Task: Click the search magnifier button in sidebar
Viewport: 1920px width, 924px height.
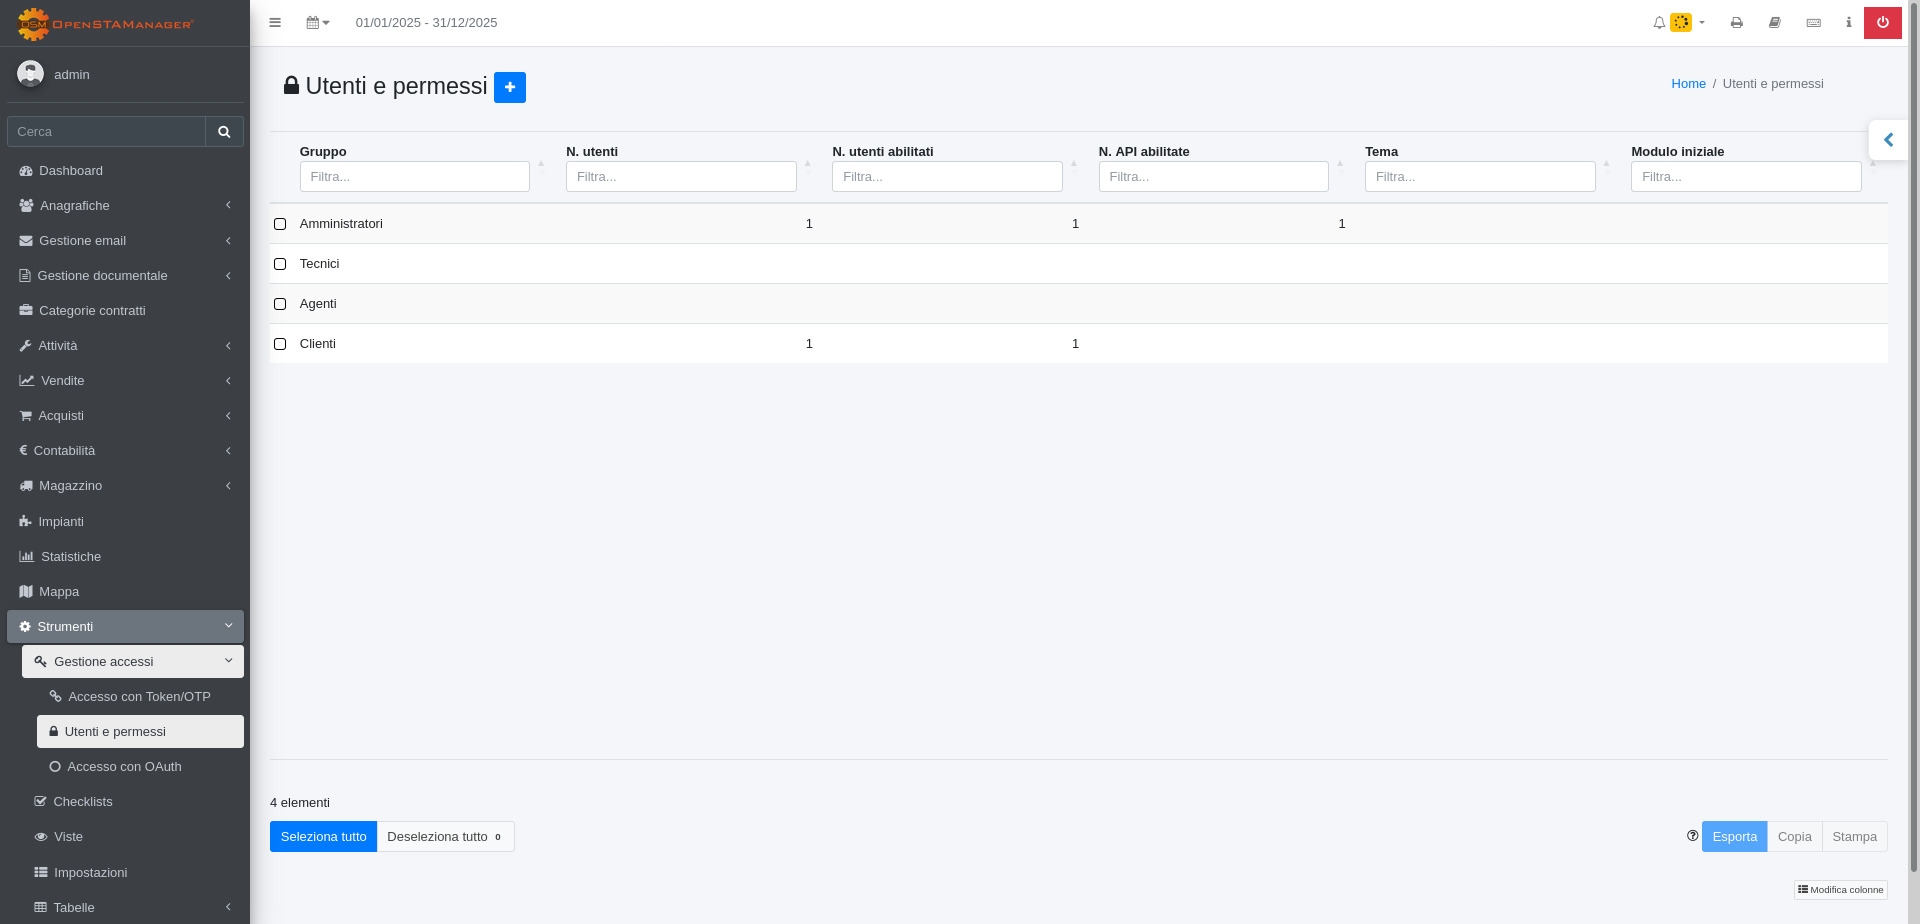Action: tap(224, 132)
